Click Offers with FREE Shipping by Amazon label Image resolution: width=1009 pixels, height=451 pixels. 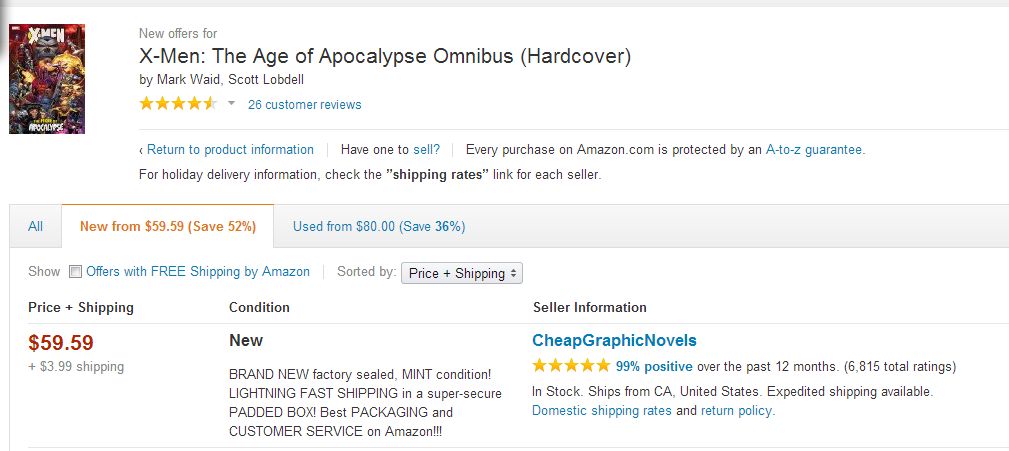[x=198, y=272]
